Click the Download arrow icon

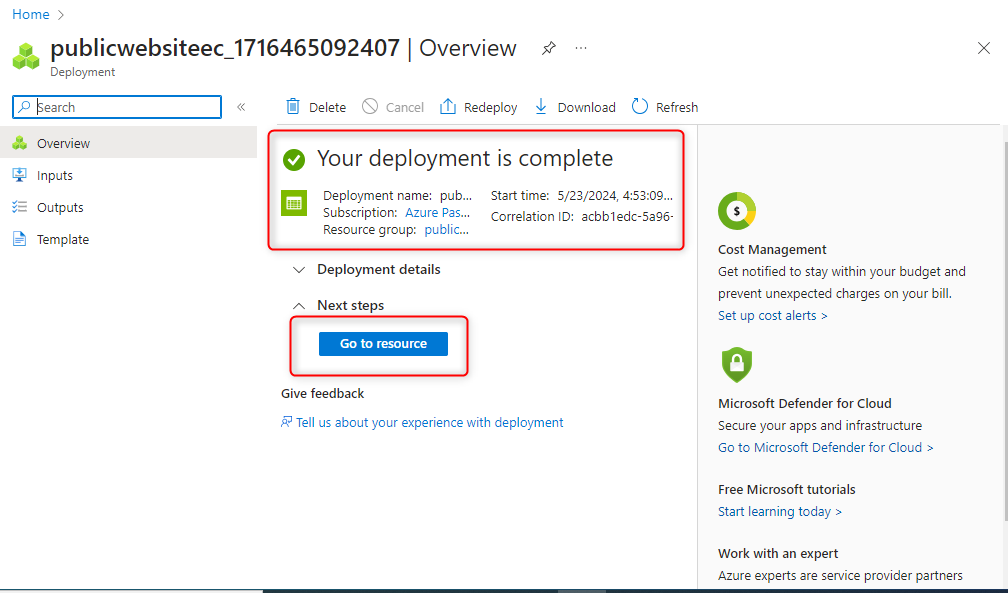(541, 107)
